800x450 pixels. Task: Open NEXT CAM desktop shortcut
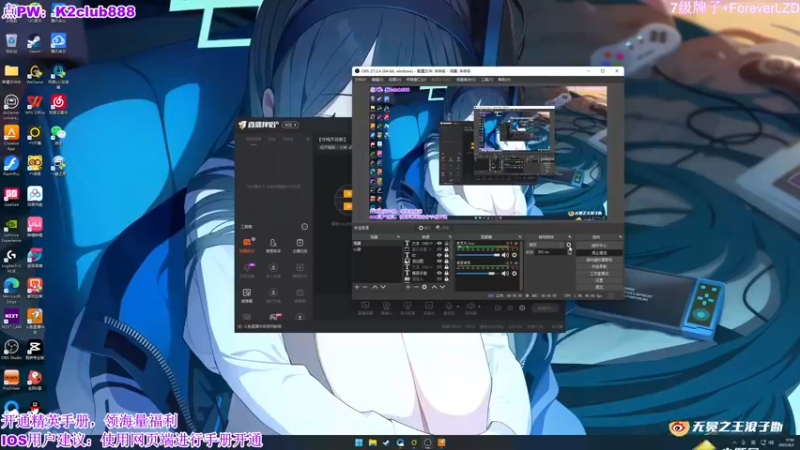coord(11,319)
